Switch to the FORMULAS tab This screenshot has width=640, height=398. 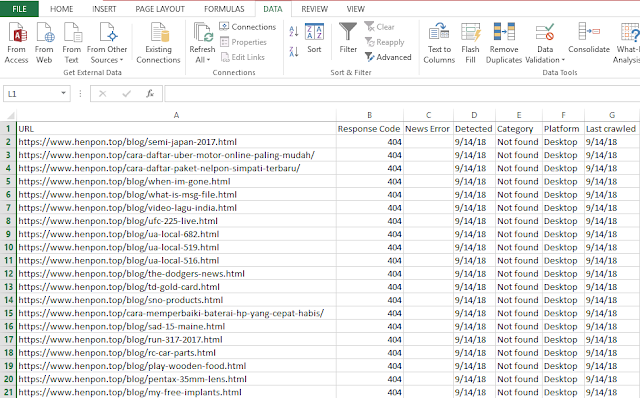coord(224,9)
